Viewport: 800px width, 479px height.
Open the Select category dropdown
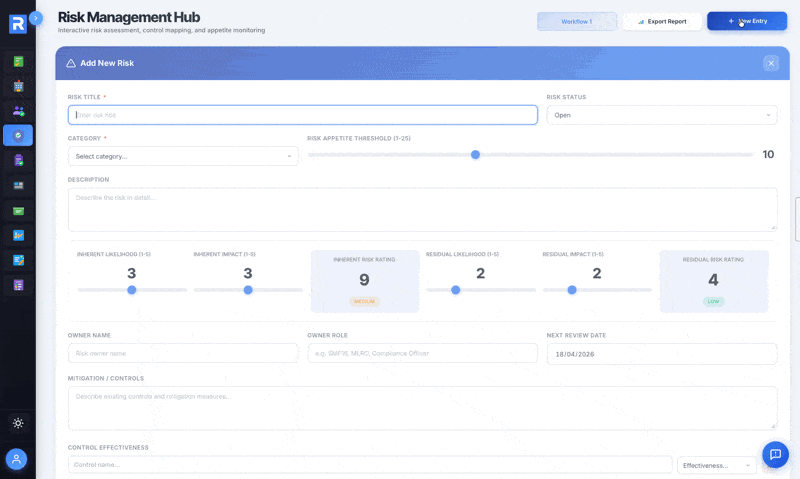[x=183, y=156]
